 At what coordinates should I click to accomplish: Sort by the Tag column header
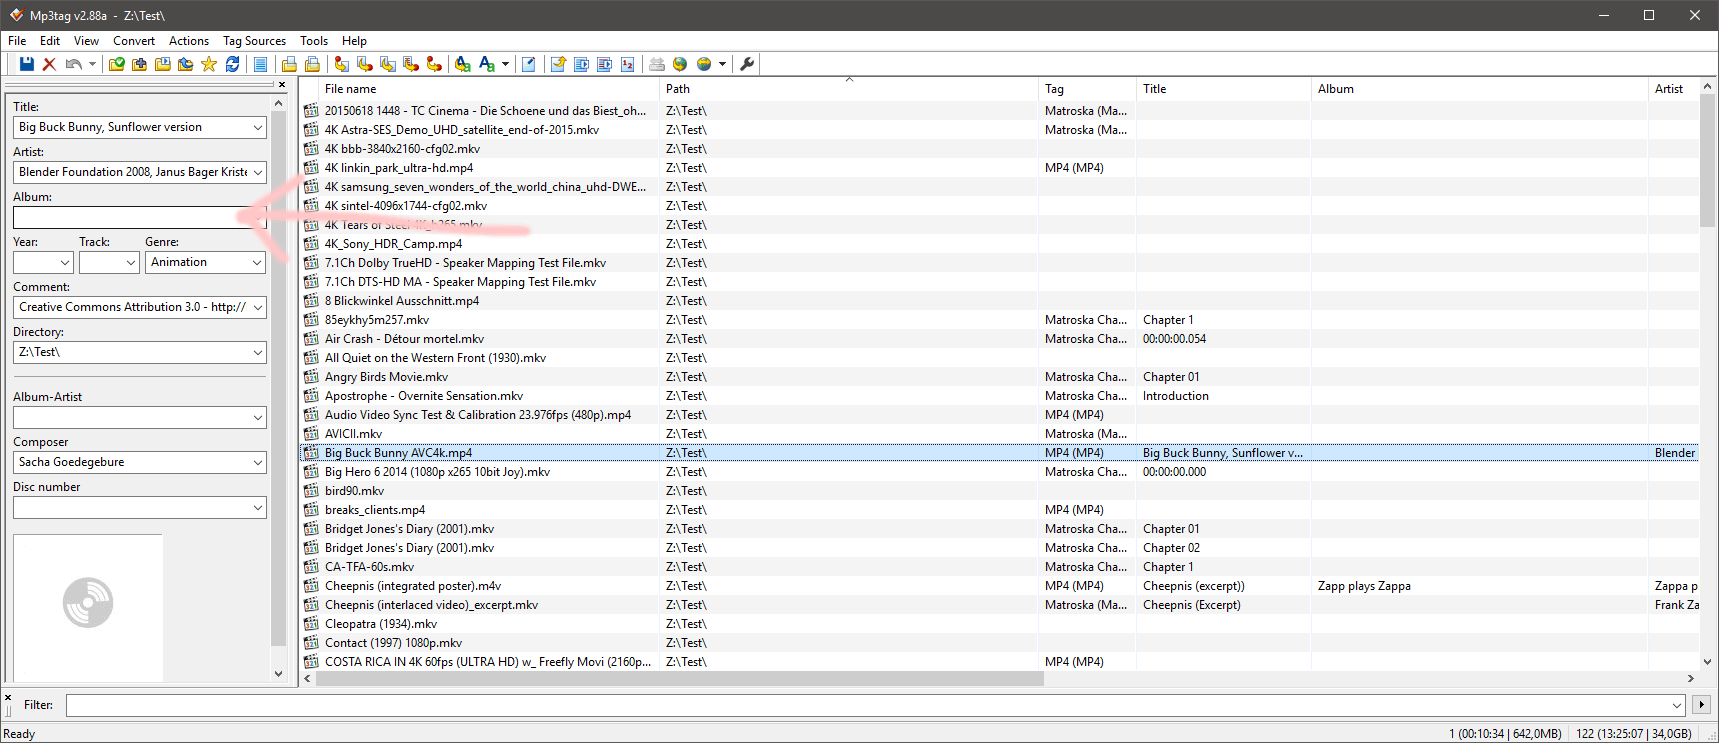tap(1088, 89)
